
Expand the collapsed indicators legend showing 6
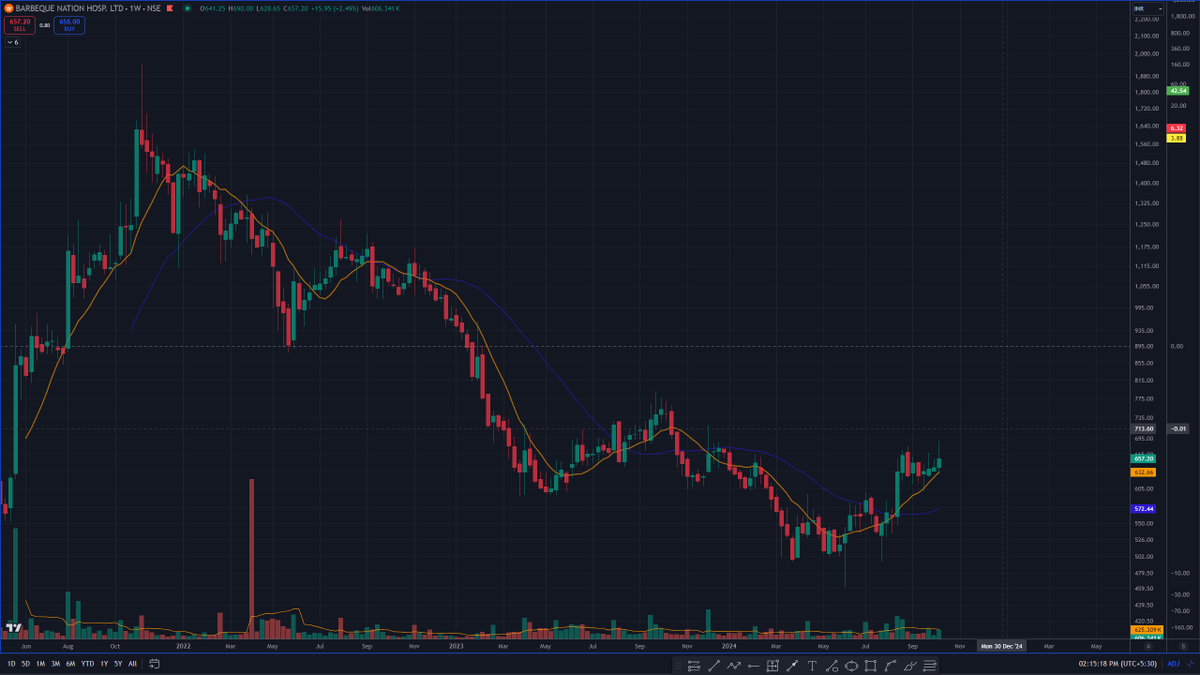tap(13, 42)
